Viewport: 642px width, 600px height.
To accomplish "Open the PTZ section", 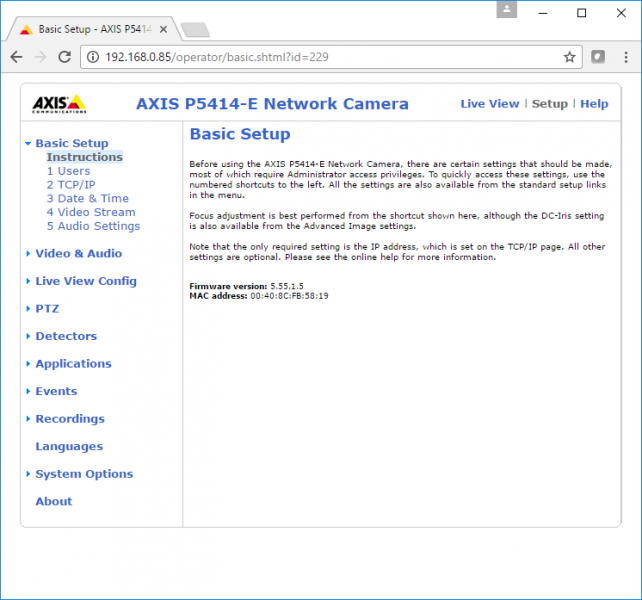I will tap(47, 308).
